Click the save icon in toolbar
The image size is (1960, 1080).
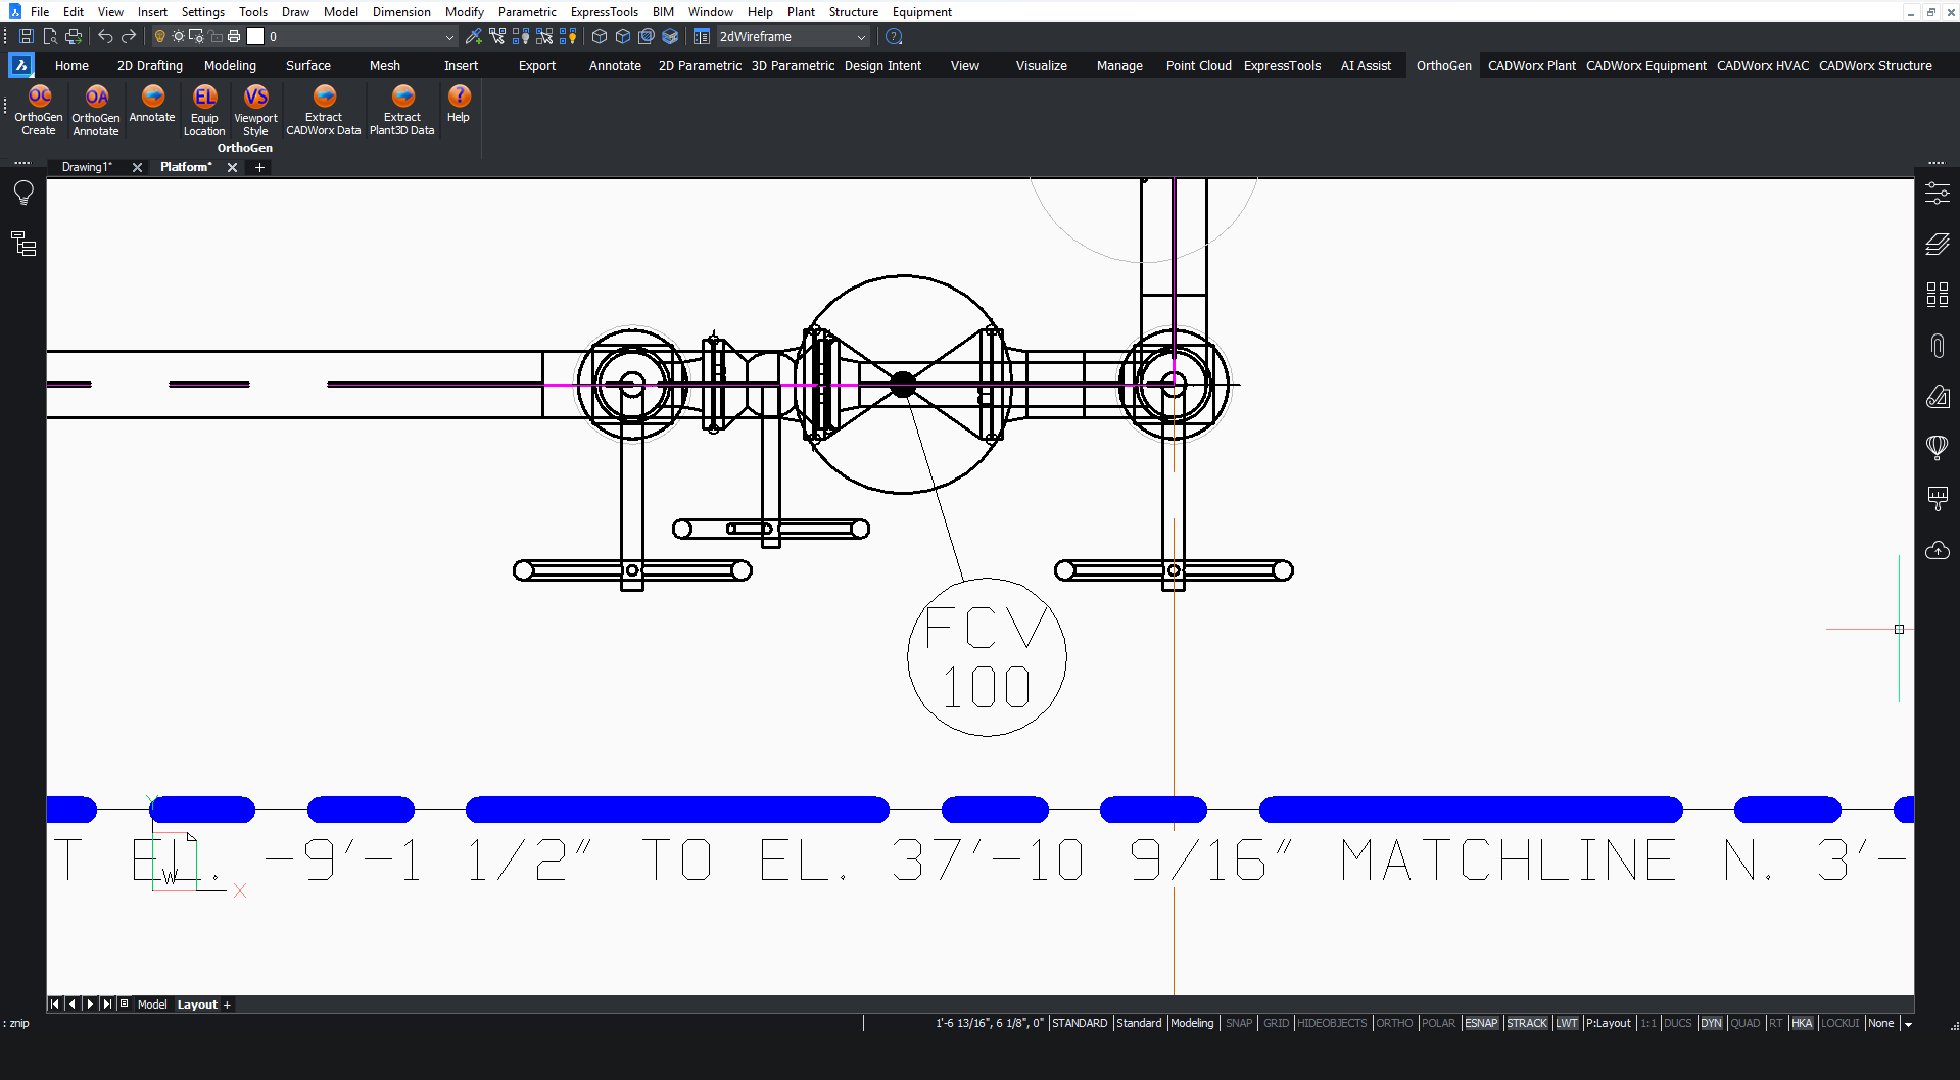coord(27,36)
